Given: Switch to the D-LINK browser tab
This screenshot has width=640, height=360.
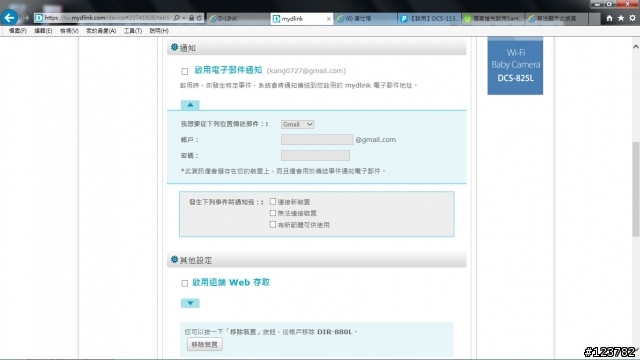Looking at the screenshot, I should [238, 19].
